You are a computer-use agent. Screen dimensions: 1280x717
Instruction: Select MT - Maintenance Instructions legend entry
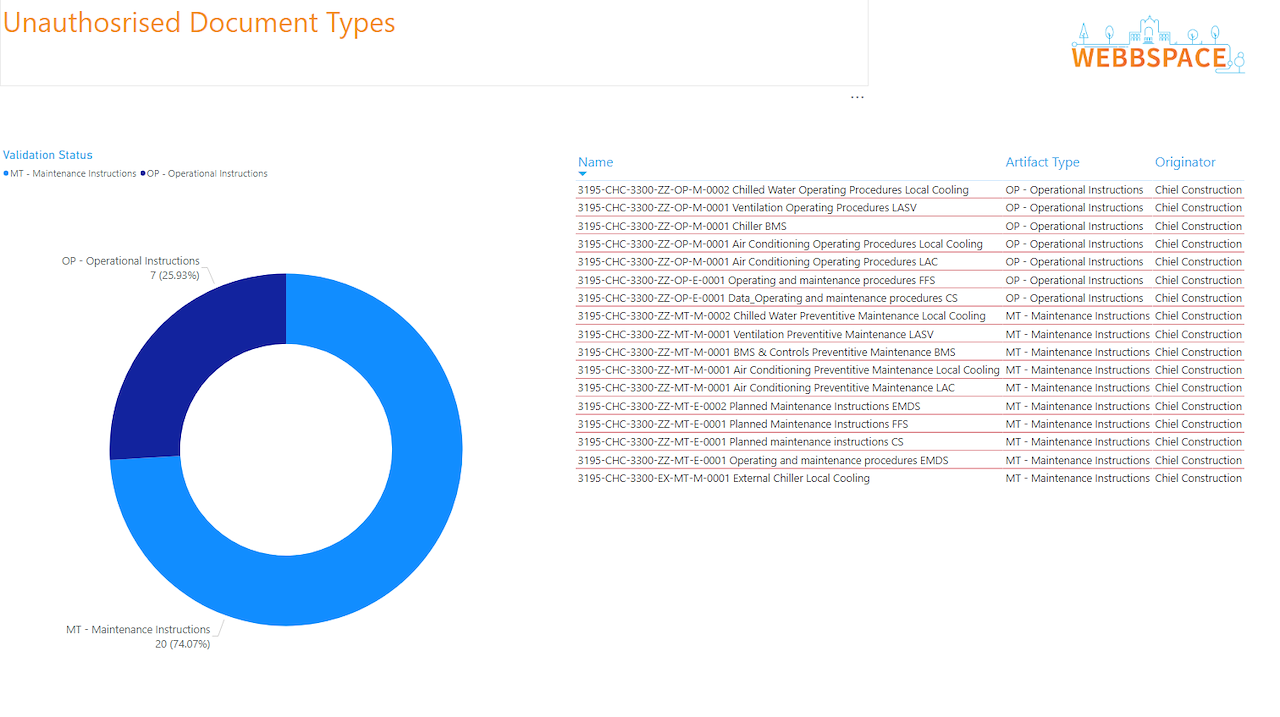[x=70, y=174]
